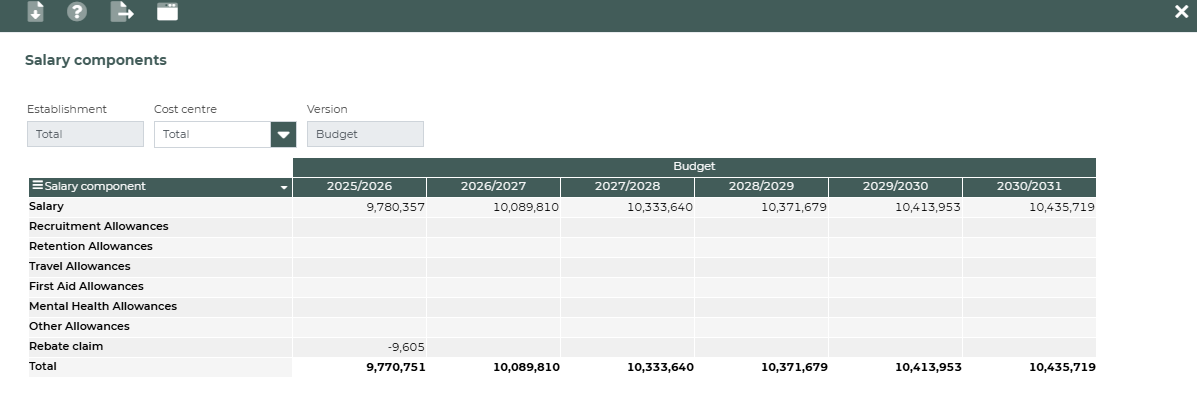This screenshot has height=400, width=1197.
Task: Click the Salary 2026/2027 cell value
Action: click(x=525, y=207)
